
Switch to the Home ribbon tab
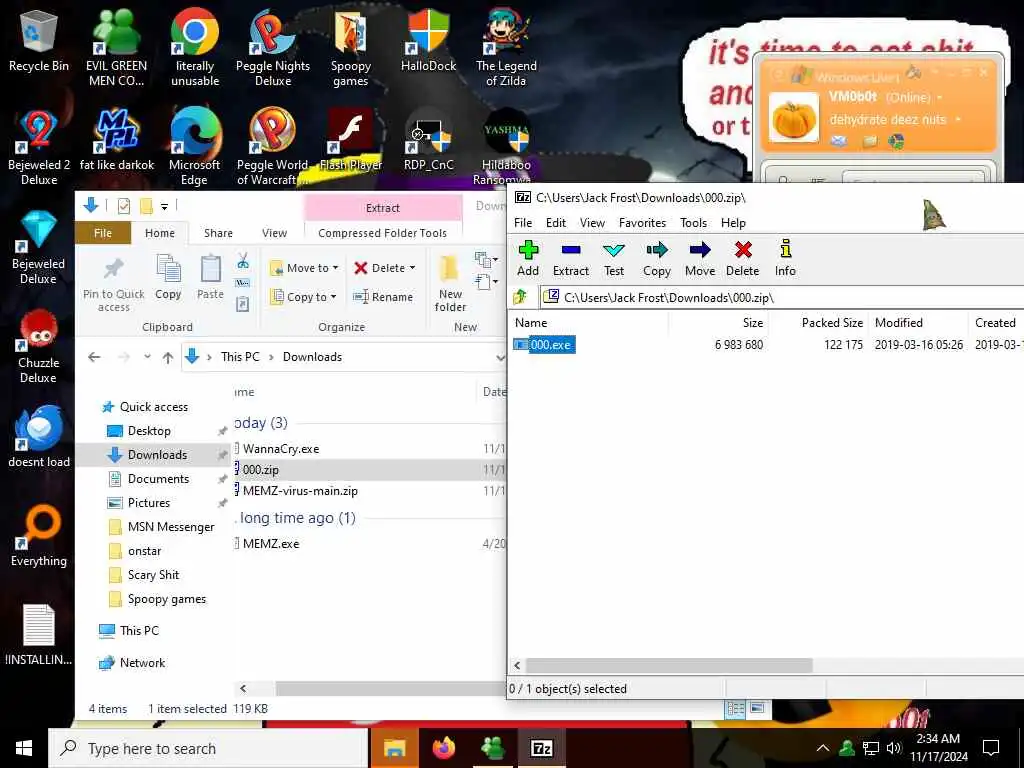coord(160,233)
